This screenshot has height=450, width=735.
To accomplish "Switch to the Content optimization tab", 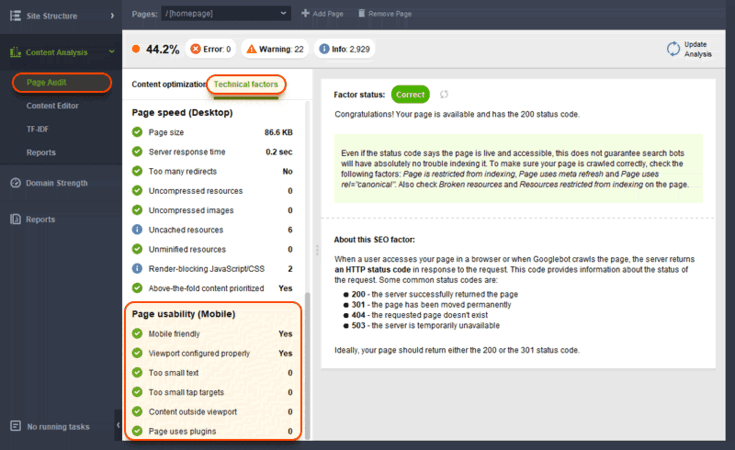I will coord(169,85).
